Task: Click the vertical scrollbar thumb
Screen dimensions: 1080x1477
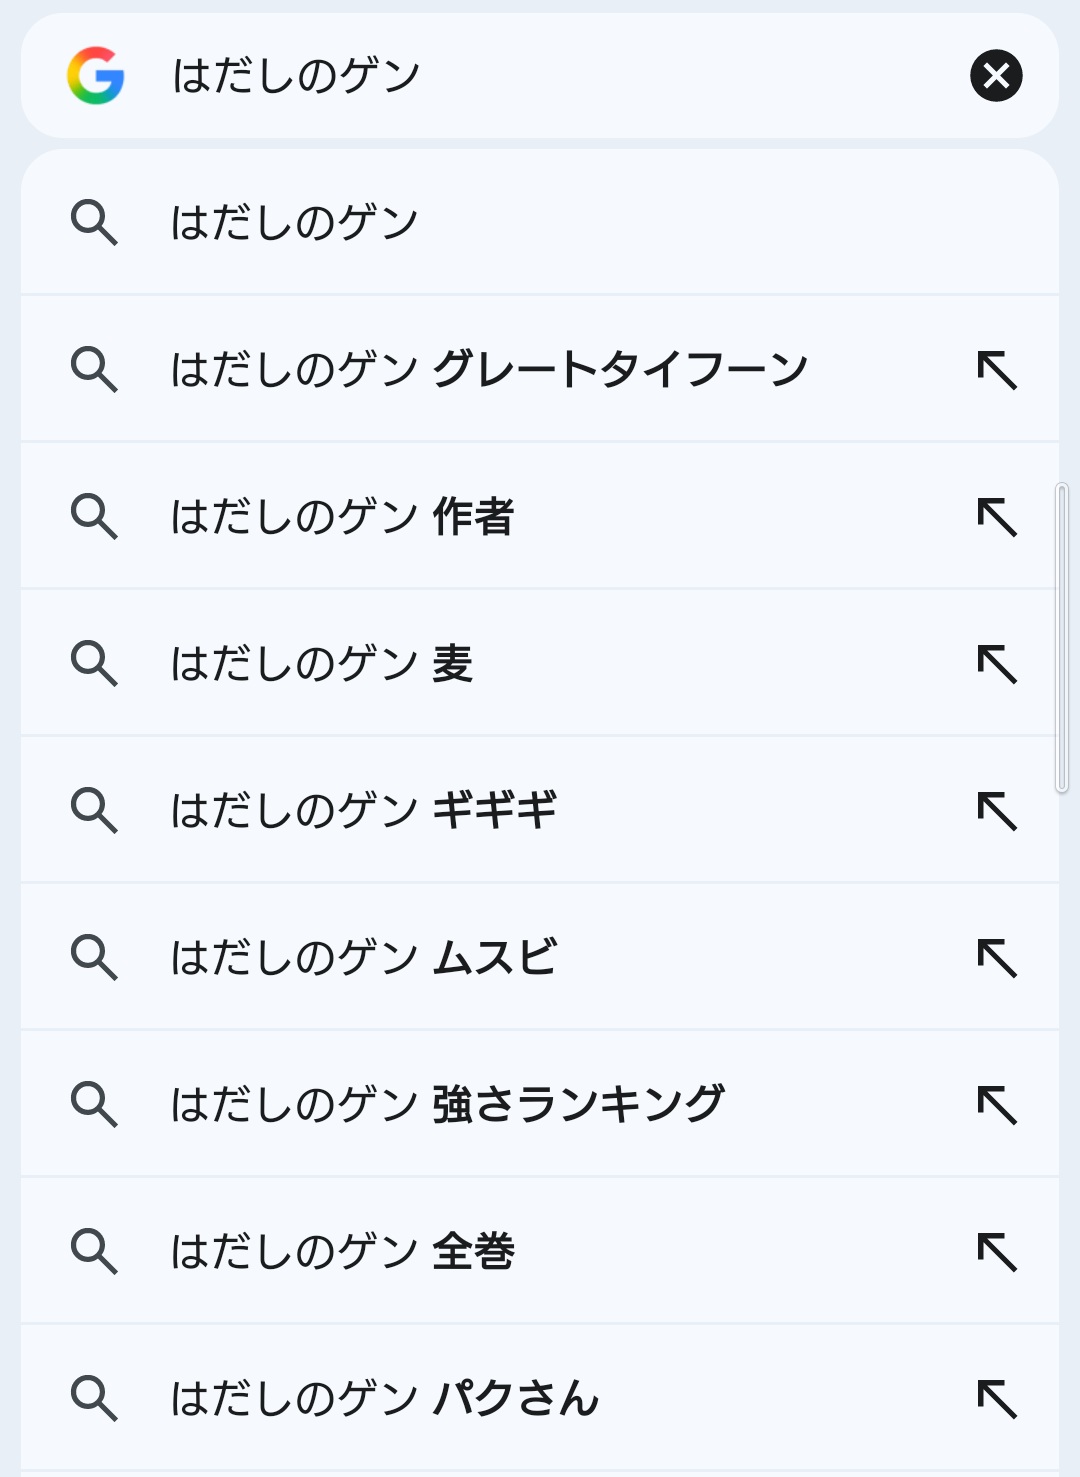Action: point(1062,638)
